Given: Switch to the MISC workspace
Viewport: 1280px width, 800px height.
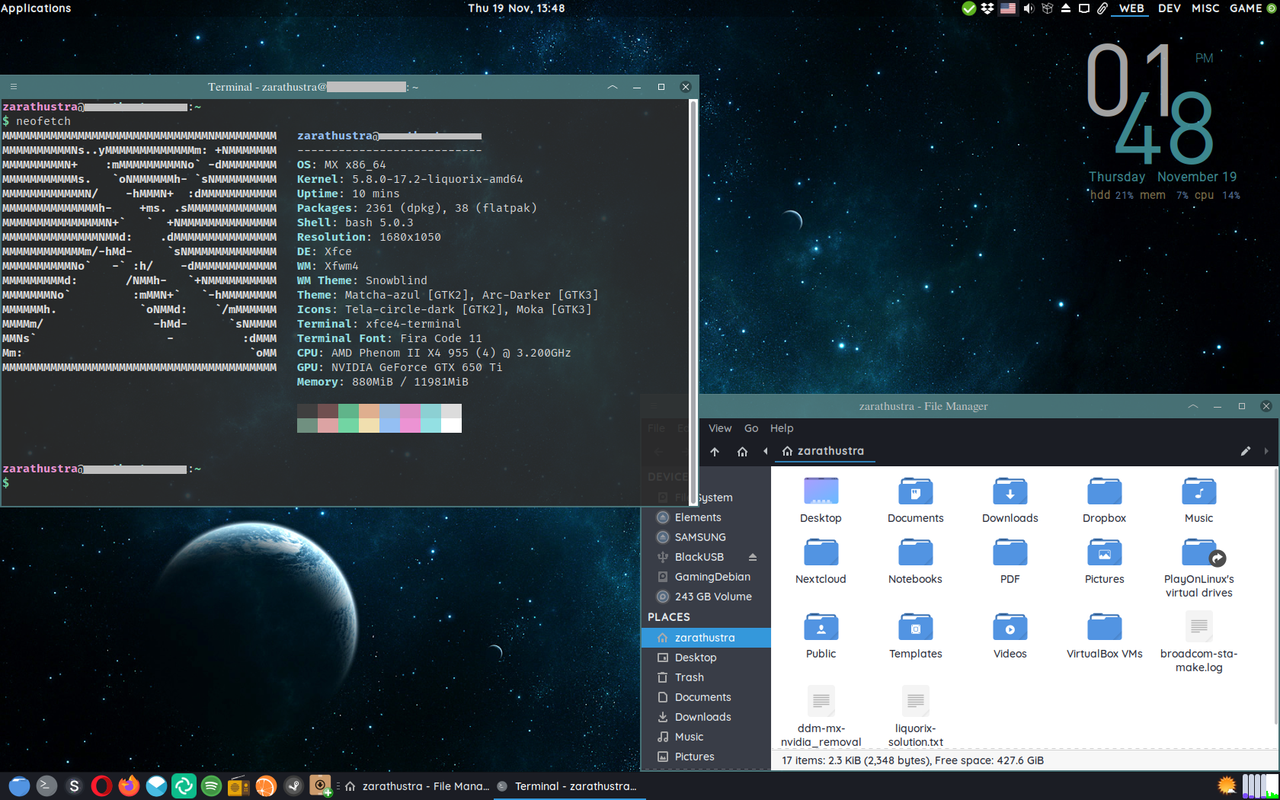Looking at the screenshot, I should coord(1205,8).
